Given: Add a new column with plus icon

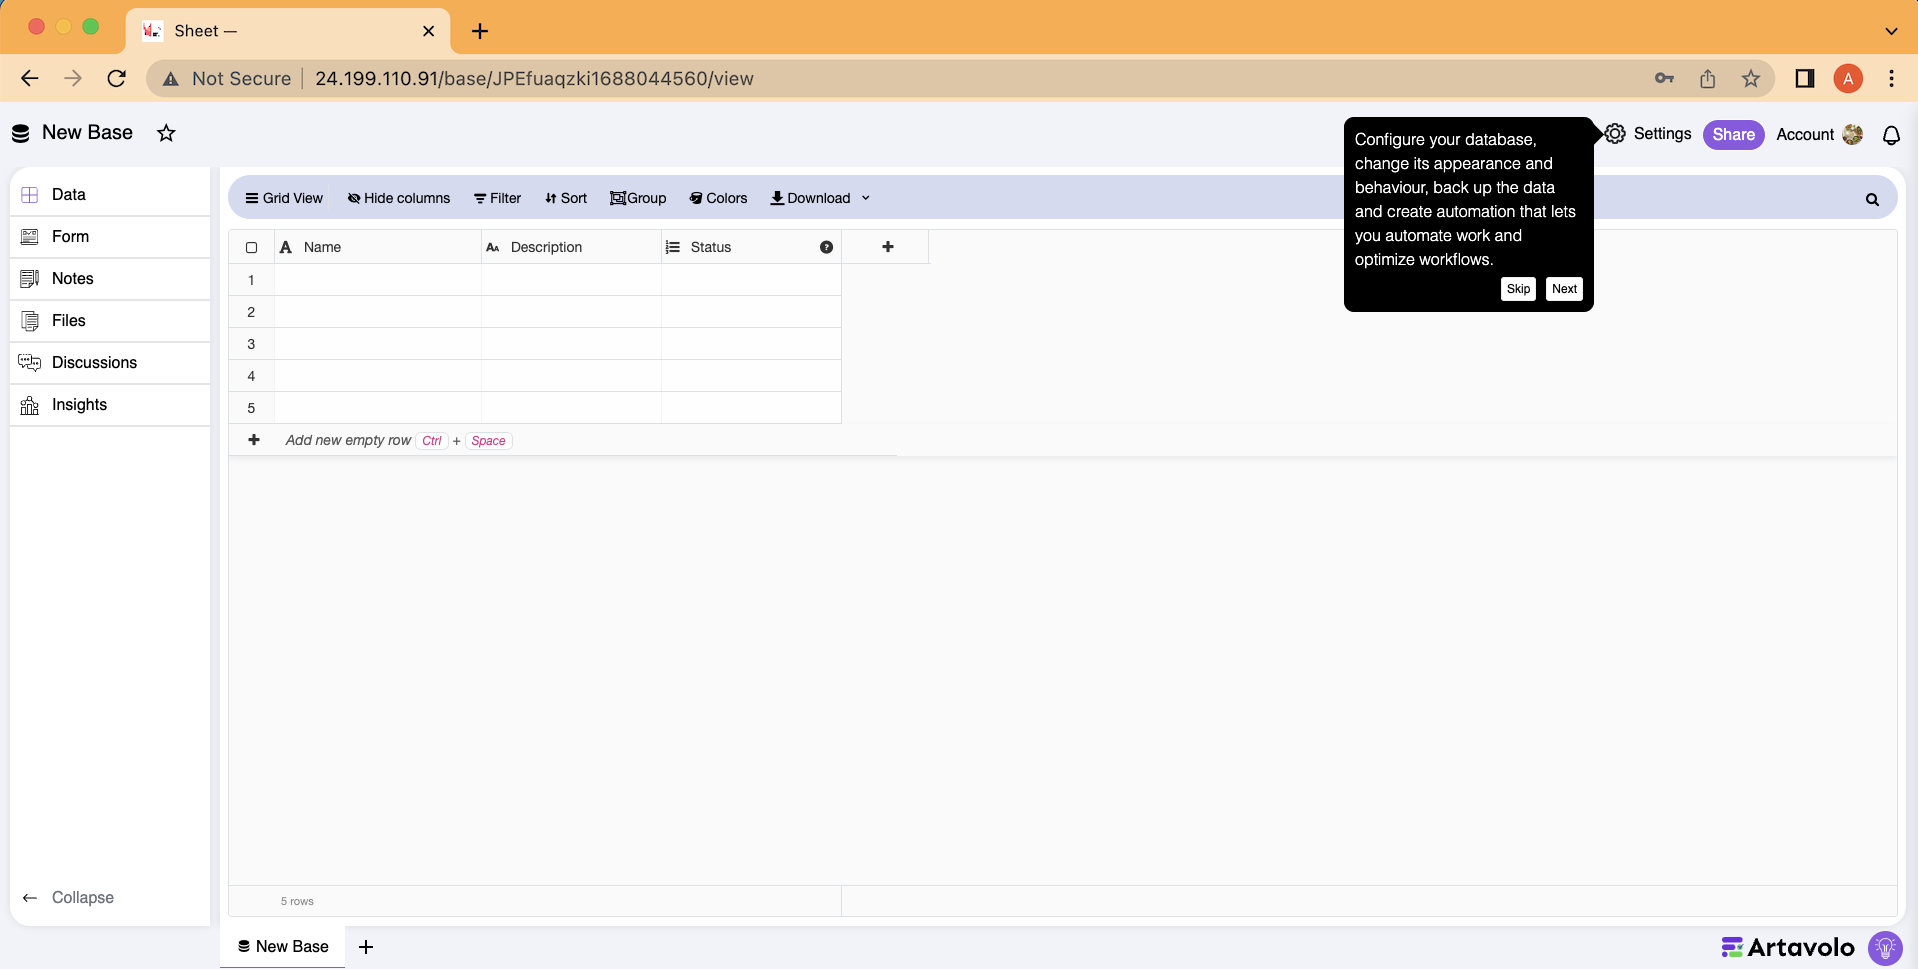Looking at the screenshot, I should point(887,247).
